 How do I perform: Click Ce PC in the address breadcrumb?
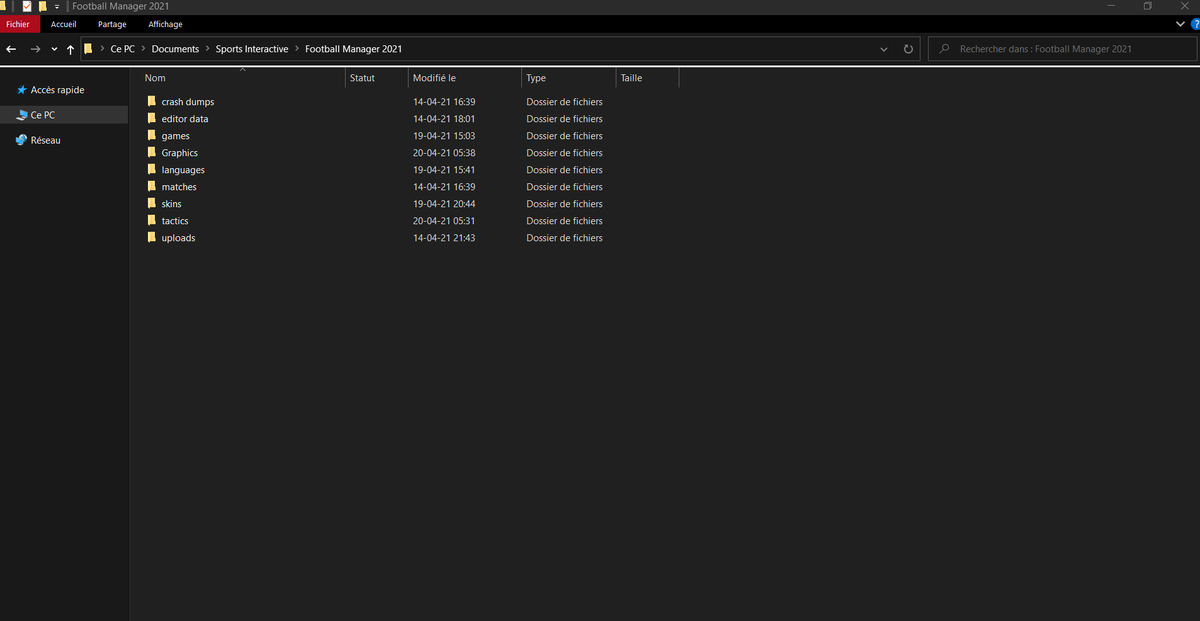[x=122, y=49]
